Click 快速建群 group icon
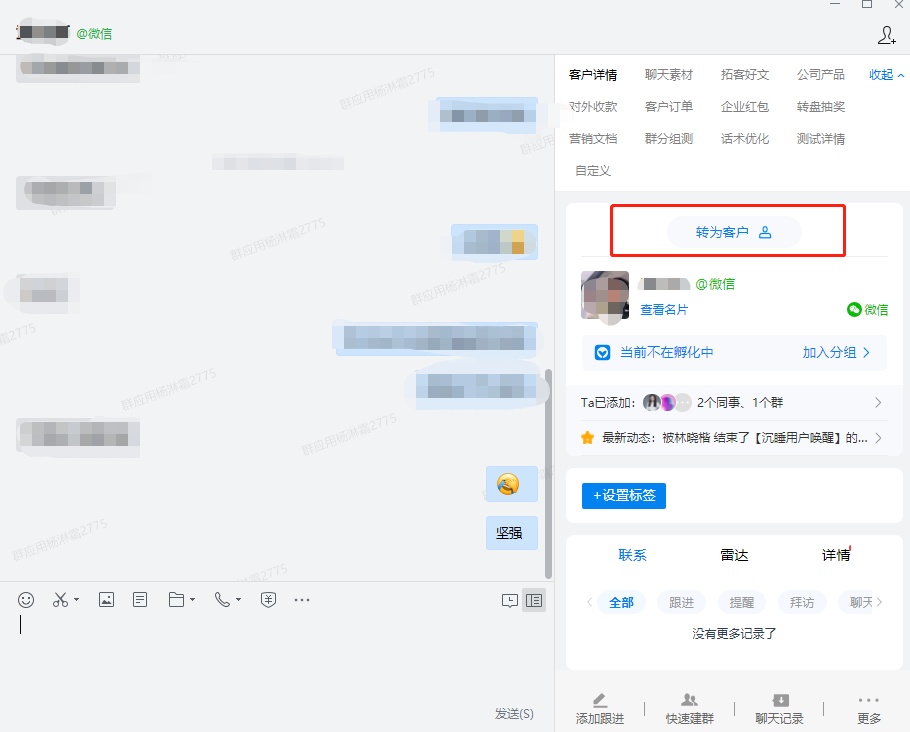This screenshot has height=732, width=910. [x=689, y=701]
